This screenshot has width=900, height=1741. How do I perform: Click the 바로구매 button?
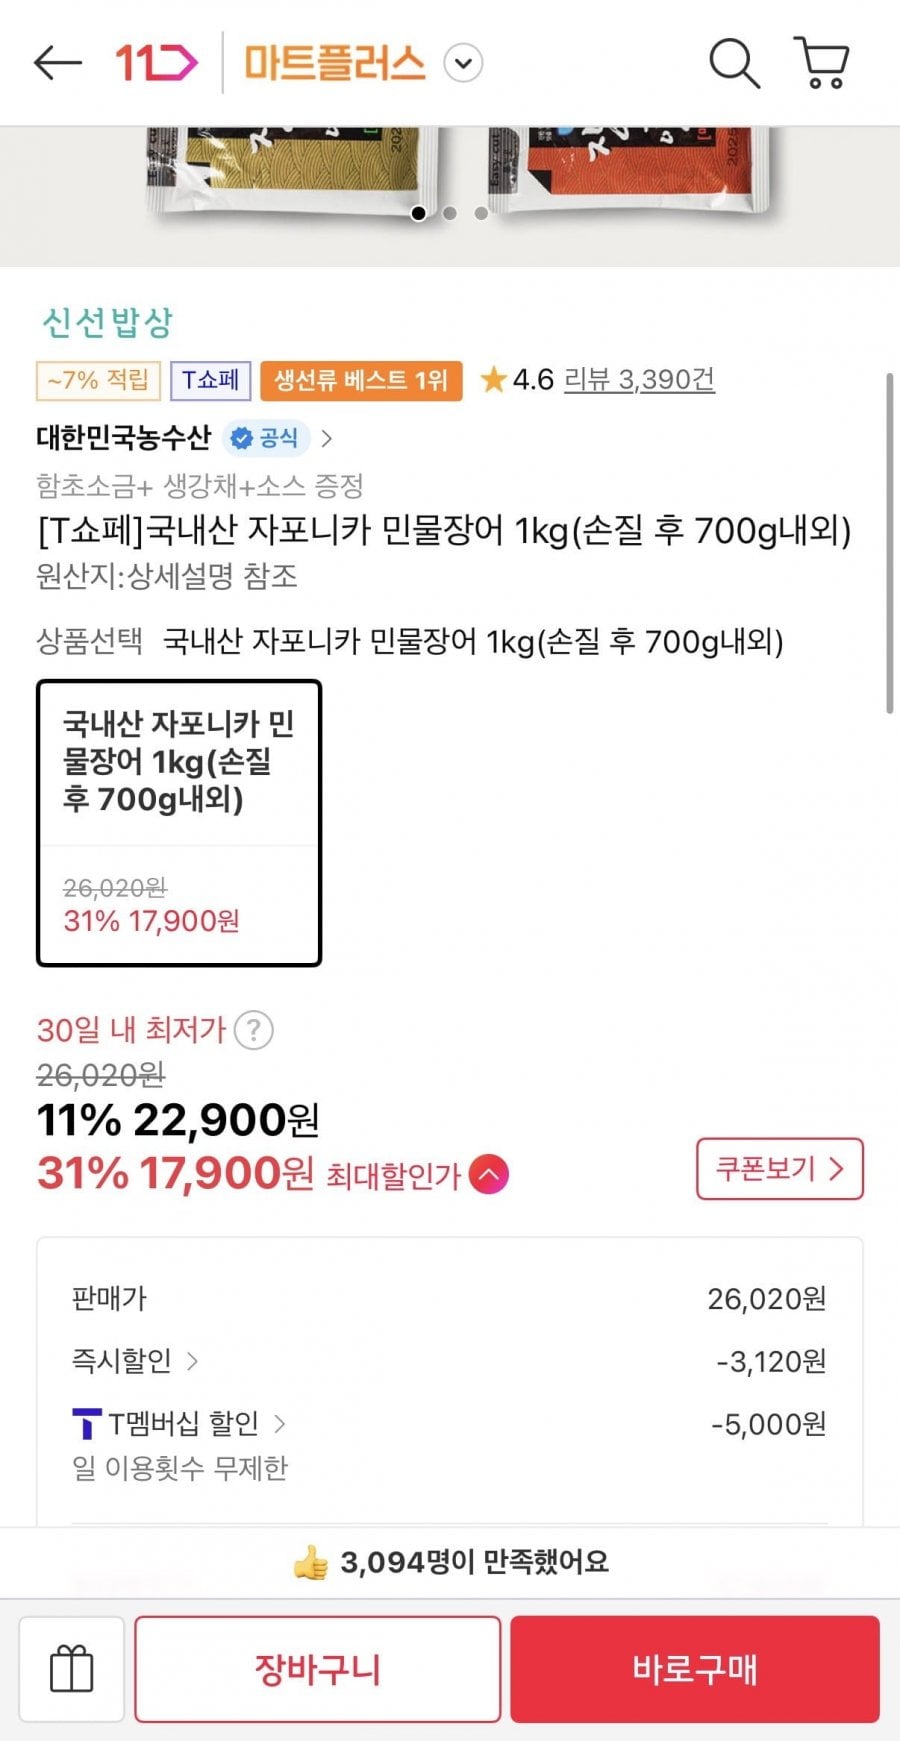click(x=695, y=1669)
